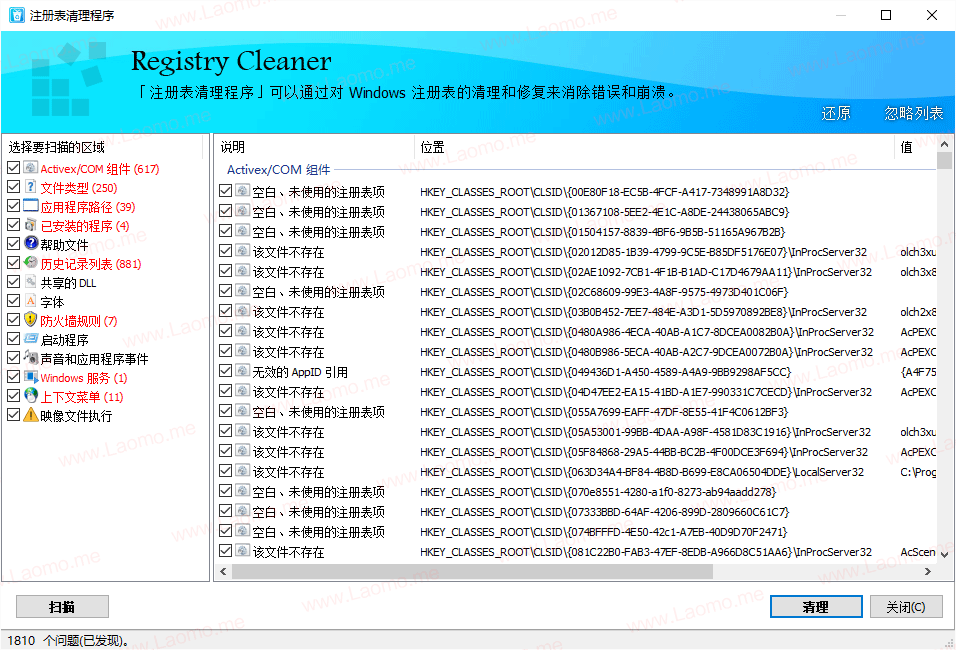Viewport: 956px width, 650px height.
Task: Click the 清理 button
Action: (x=816, y=607)
